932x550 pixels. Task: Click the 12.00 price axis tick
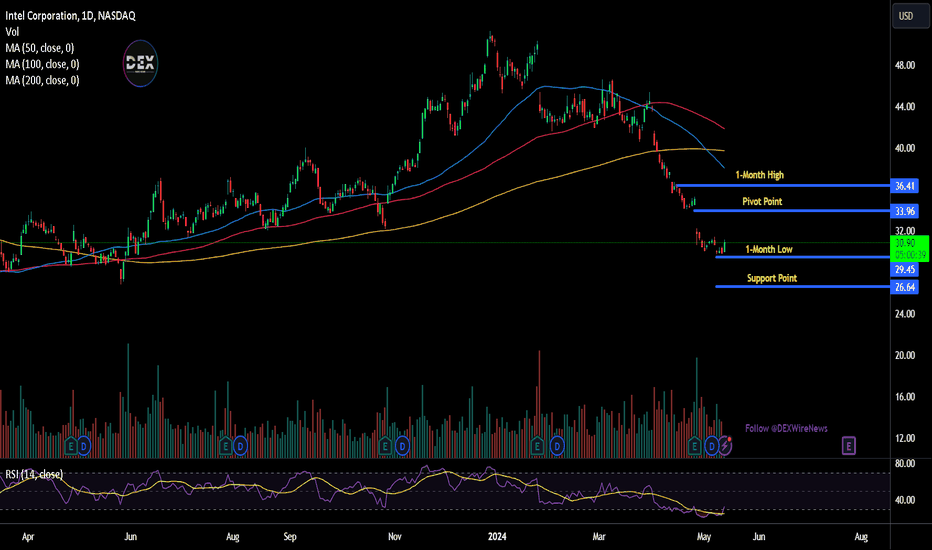point(905,438)
